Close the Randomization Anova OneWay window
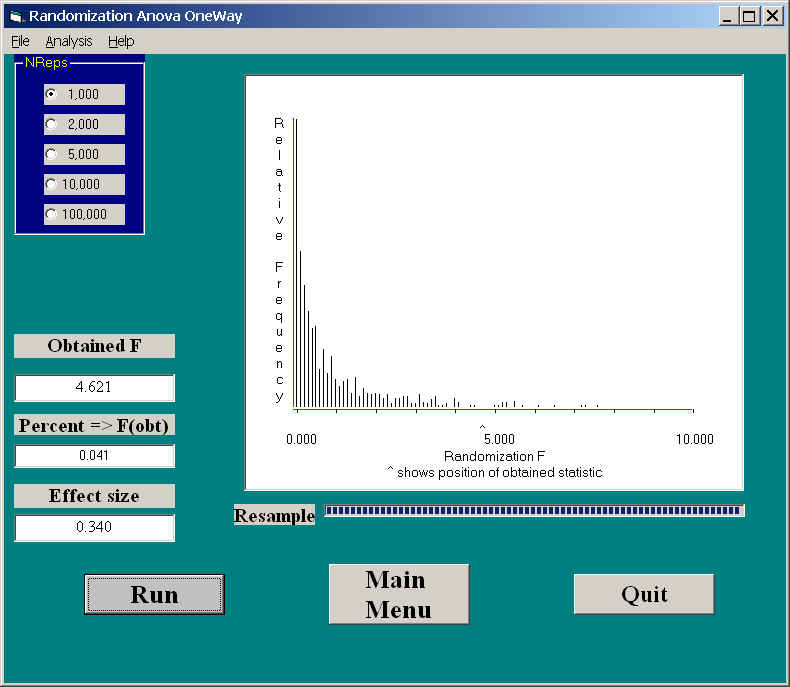This screenshot has width=790, height=687. click(772, 16)
